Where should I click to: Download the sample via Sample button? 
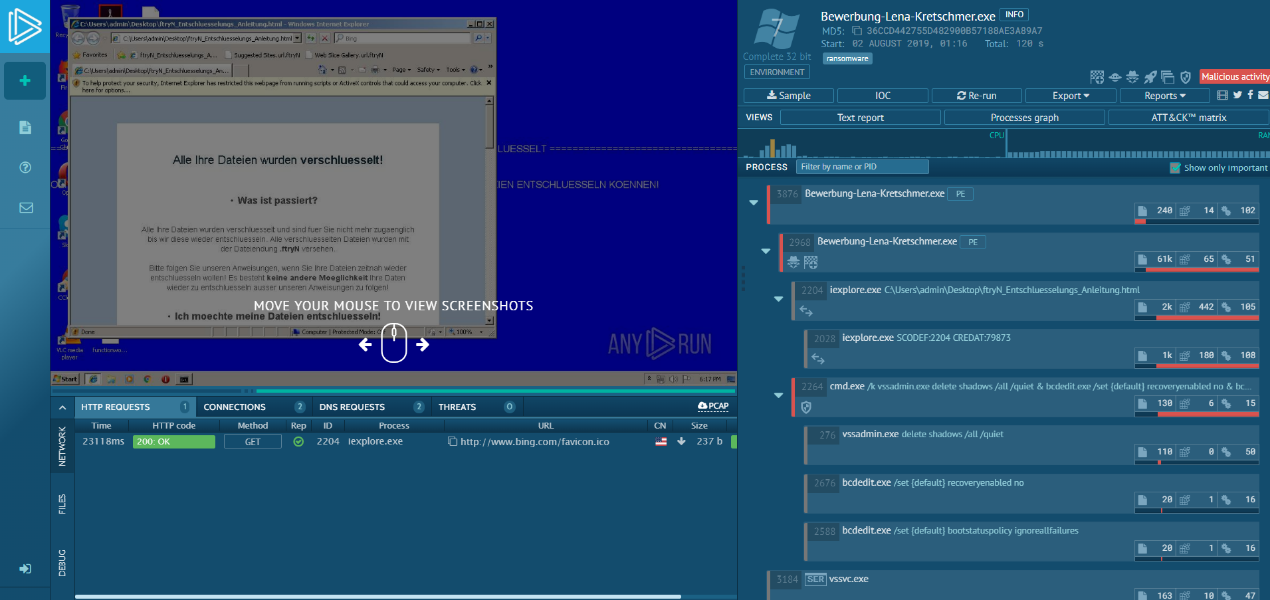click(788, 95)
